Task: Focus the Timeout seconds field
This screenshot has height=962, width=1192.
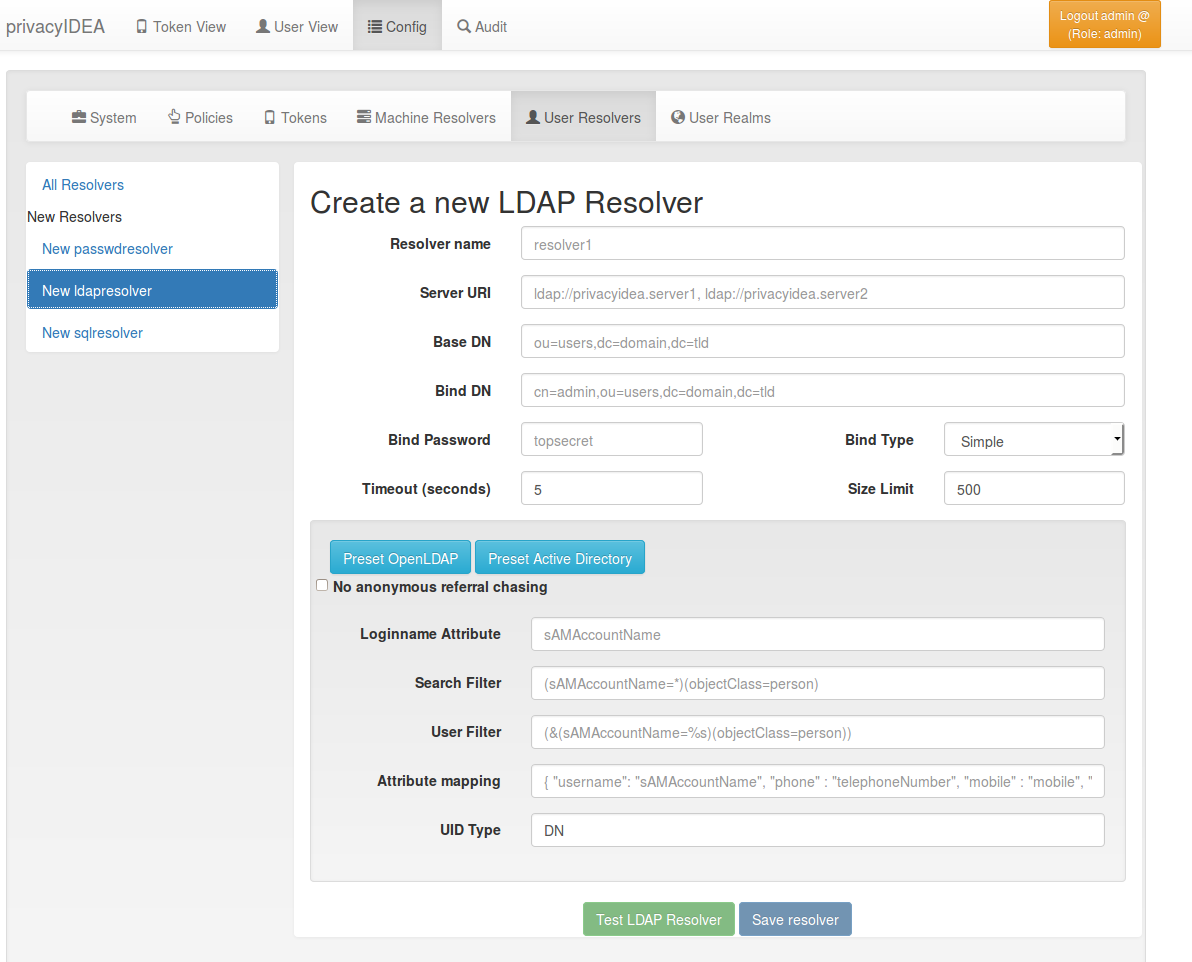Action: (612, 488)
